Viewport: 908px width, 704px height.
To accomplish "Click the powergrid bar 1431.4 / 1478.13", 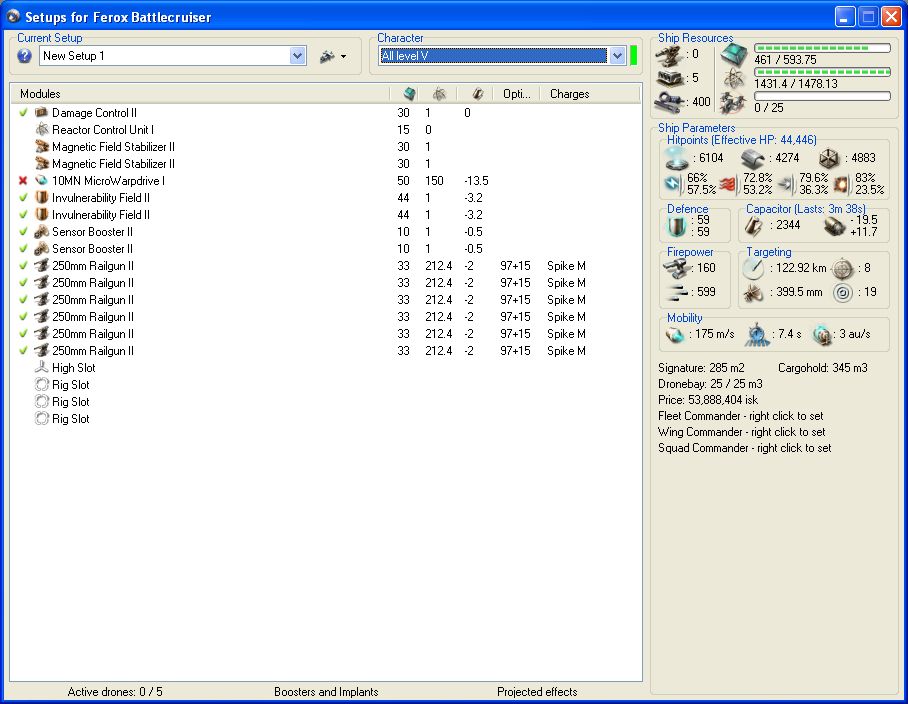I will click(x=822, y=72).
